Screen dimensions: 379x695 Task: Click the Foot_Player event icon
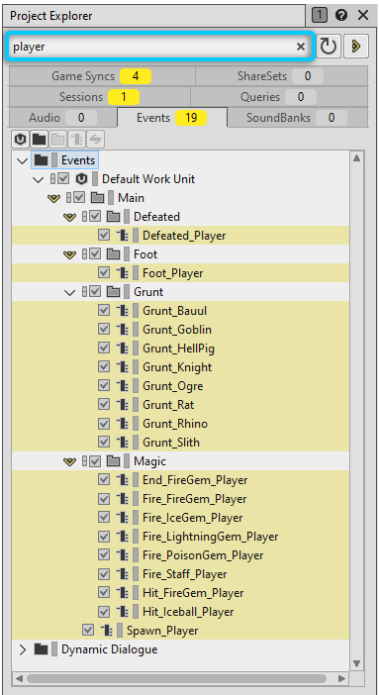tap(122, 273)
